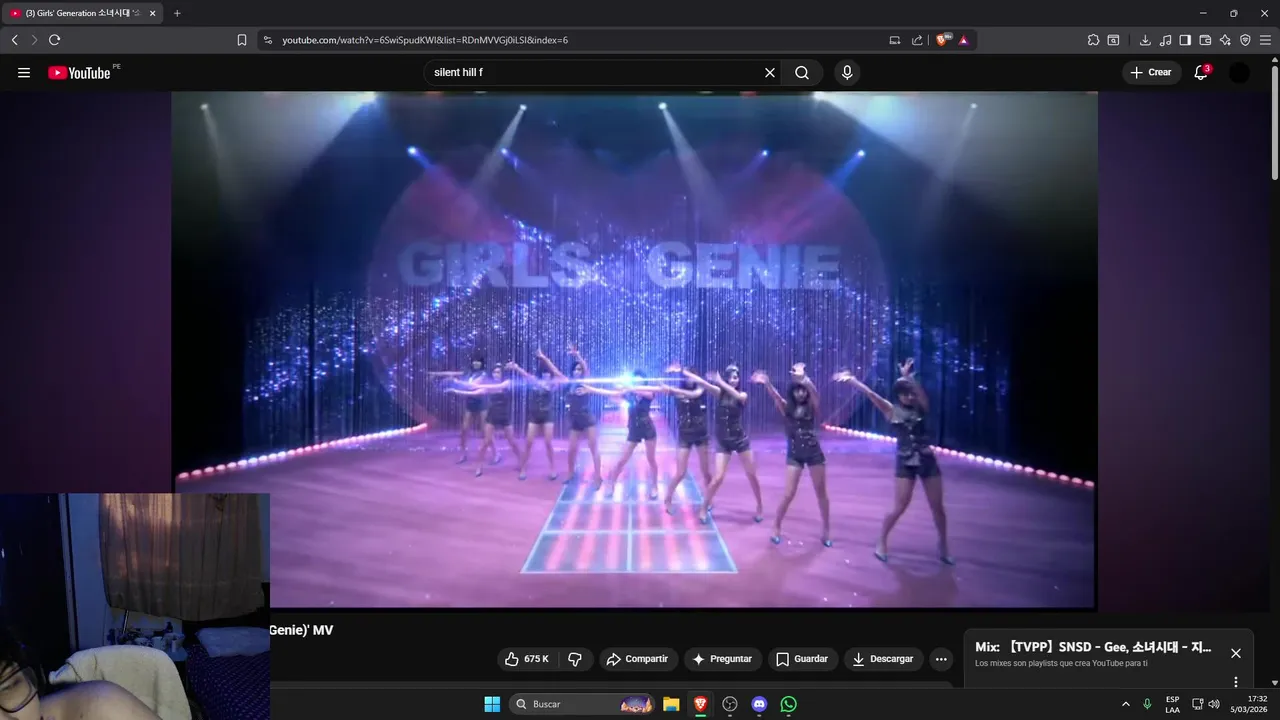Open YouTube notifications bell

1201,73
